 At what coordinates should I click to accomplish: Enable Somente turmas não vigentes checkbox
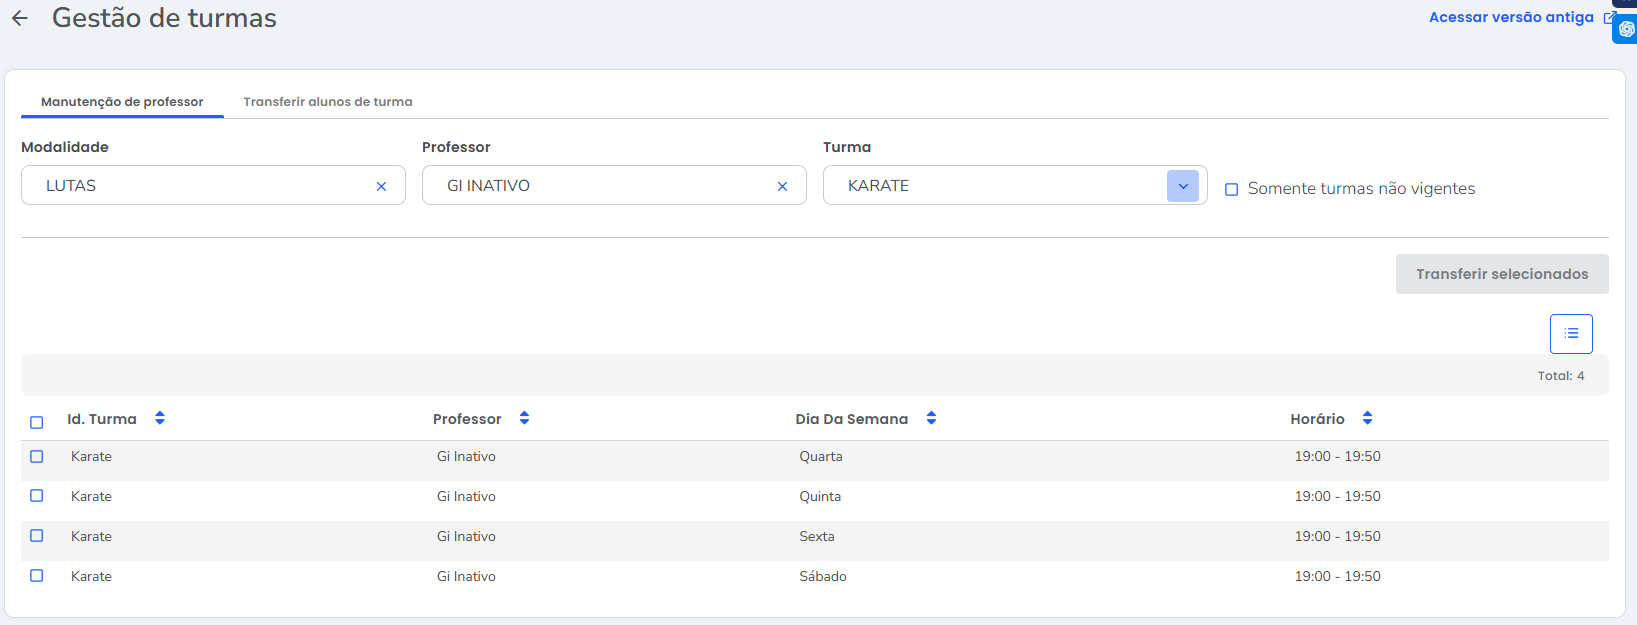click(x=1232, y=189)
